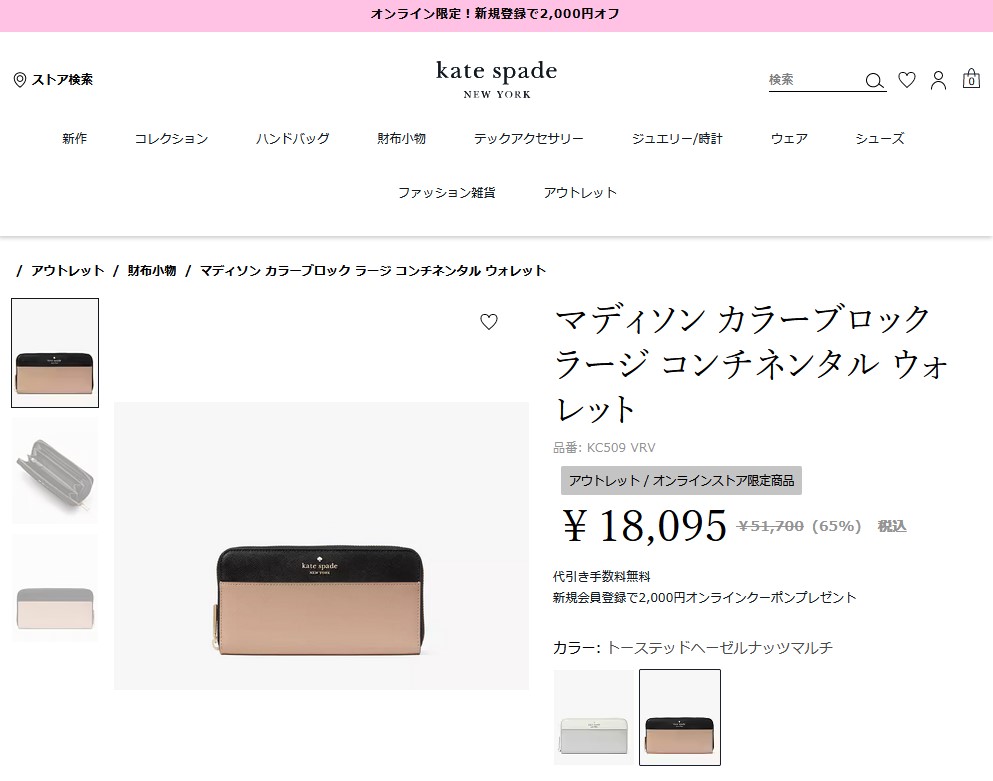Click the kate spade New York logo
The height and width of the screenshot is (781, 993).
[496, 79]
